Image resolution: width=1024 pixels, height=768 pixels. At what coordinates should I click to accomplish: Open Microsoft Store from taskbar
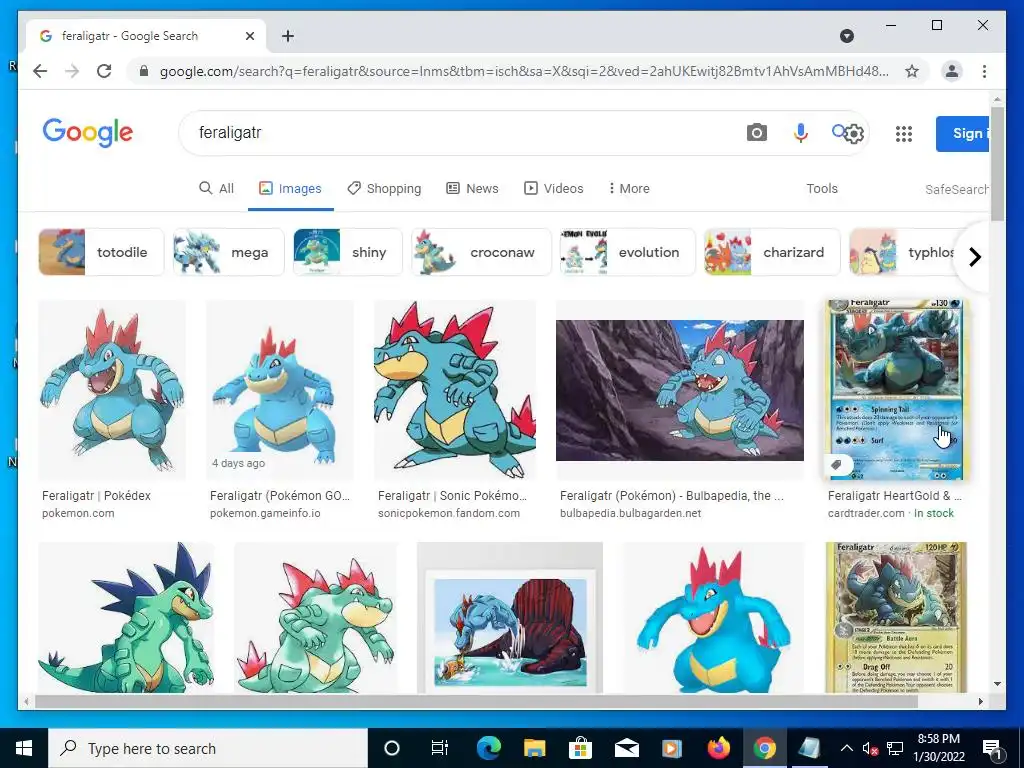[x=580, y=748]
